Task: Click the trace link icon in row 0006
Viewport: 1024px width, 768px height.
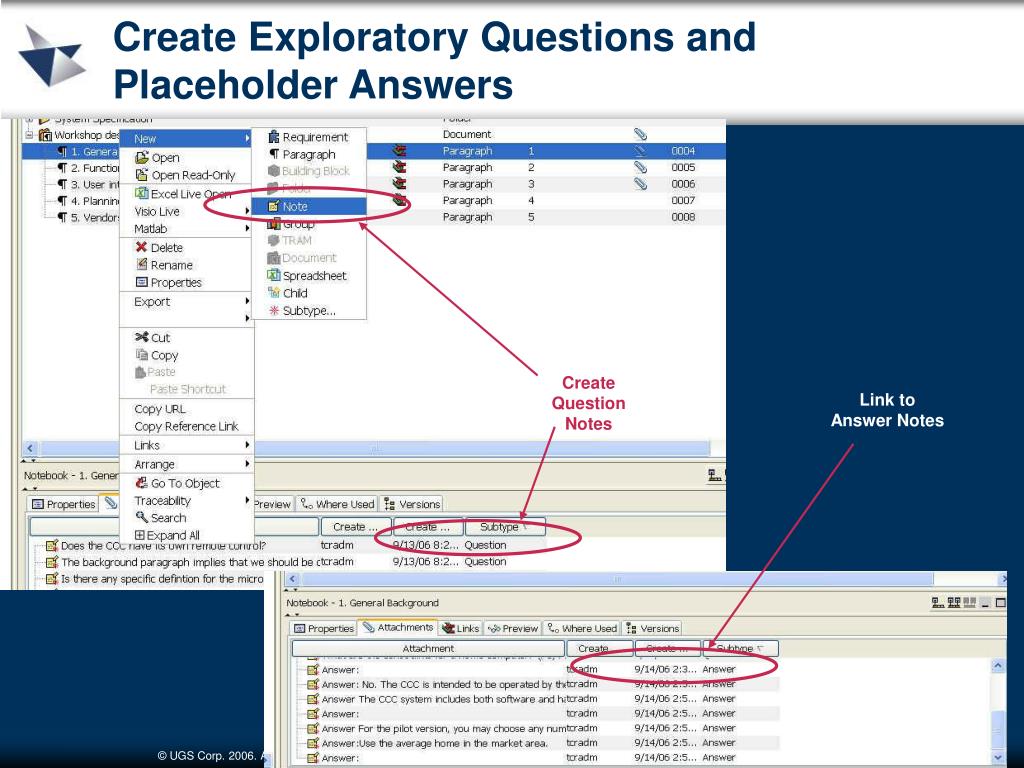Action: pyautogui.click(x=400, y=184)
